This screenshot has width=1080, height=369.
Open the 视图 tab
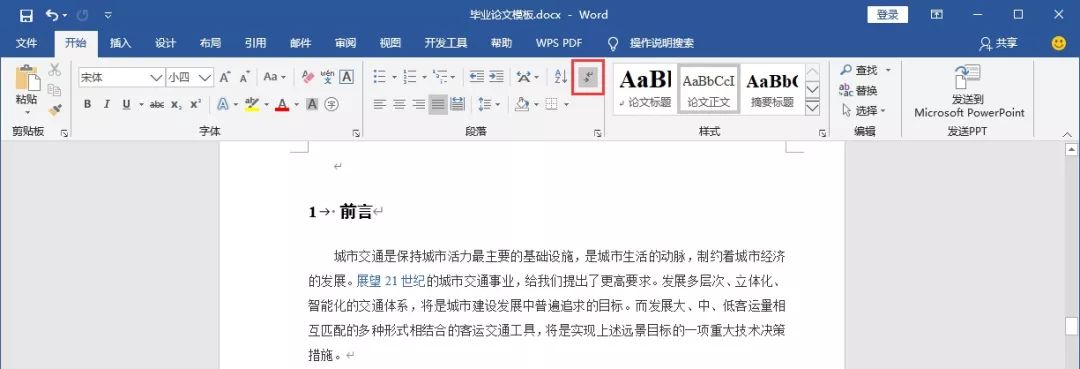click(x=390, y=43)
